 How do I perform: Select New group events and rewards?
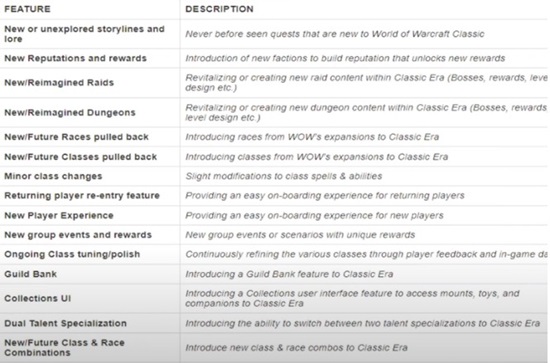click(78, 235)
